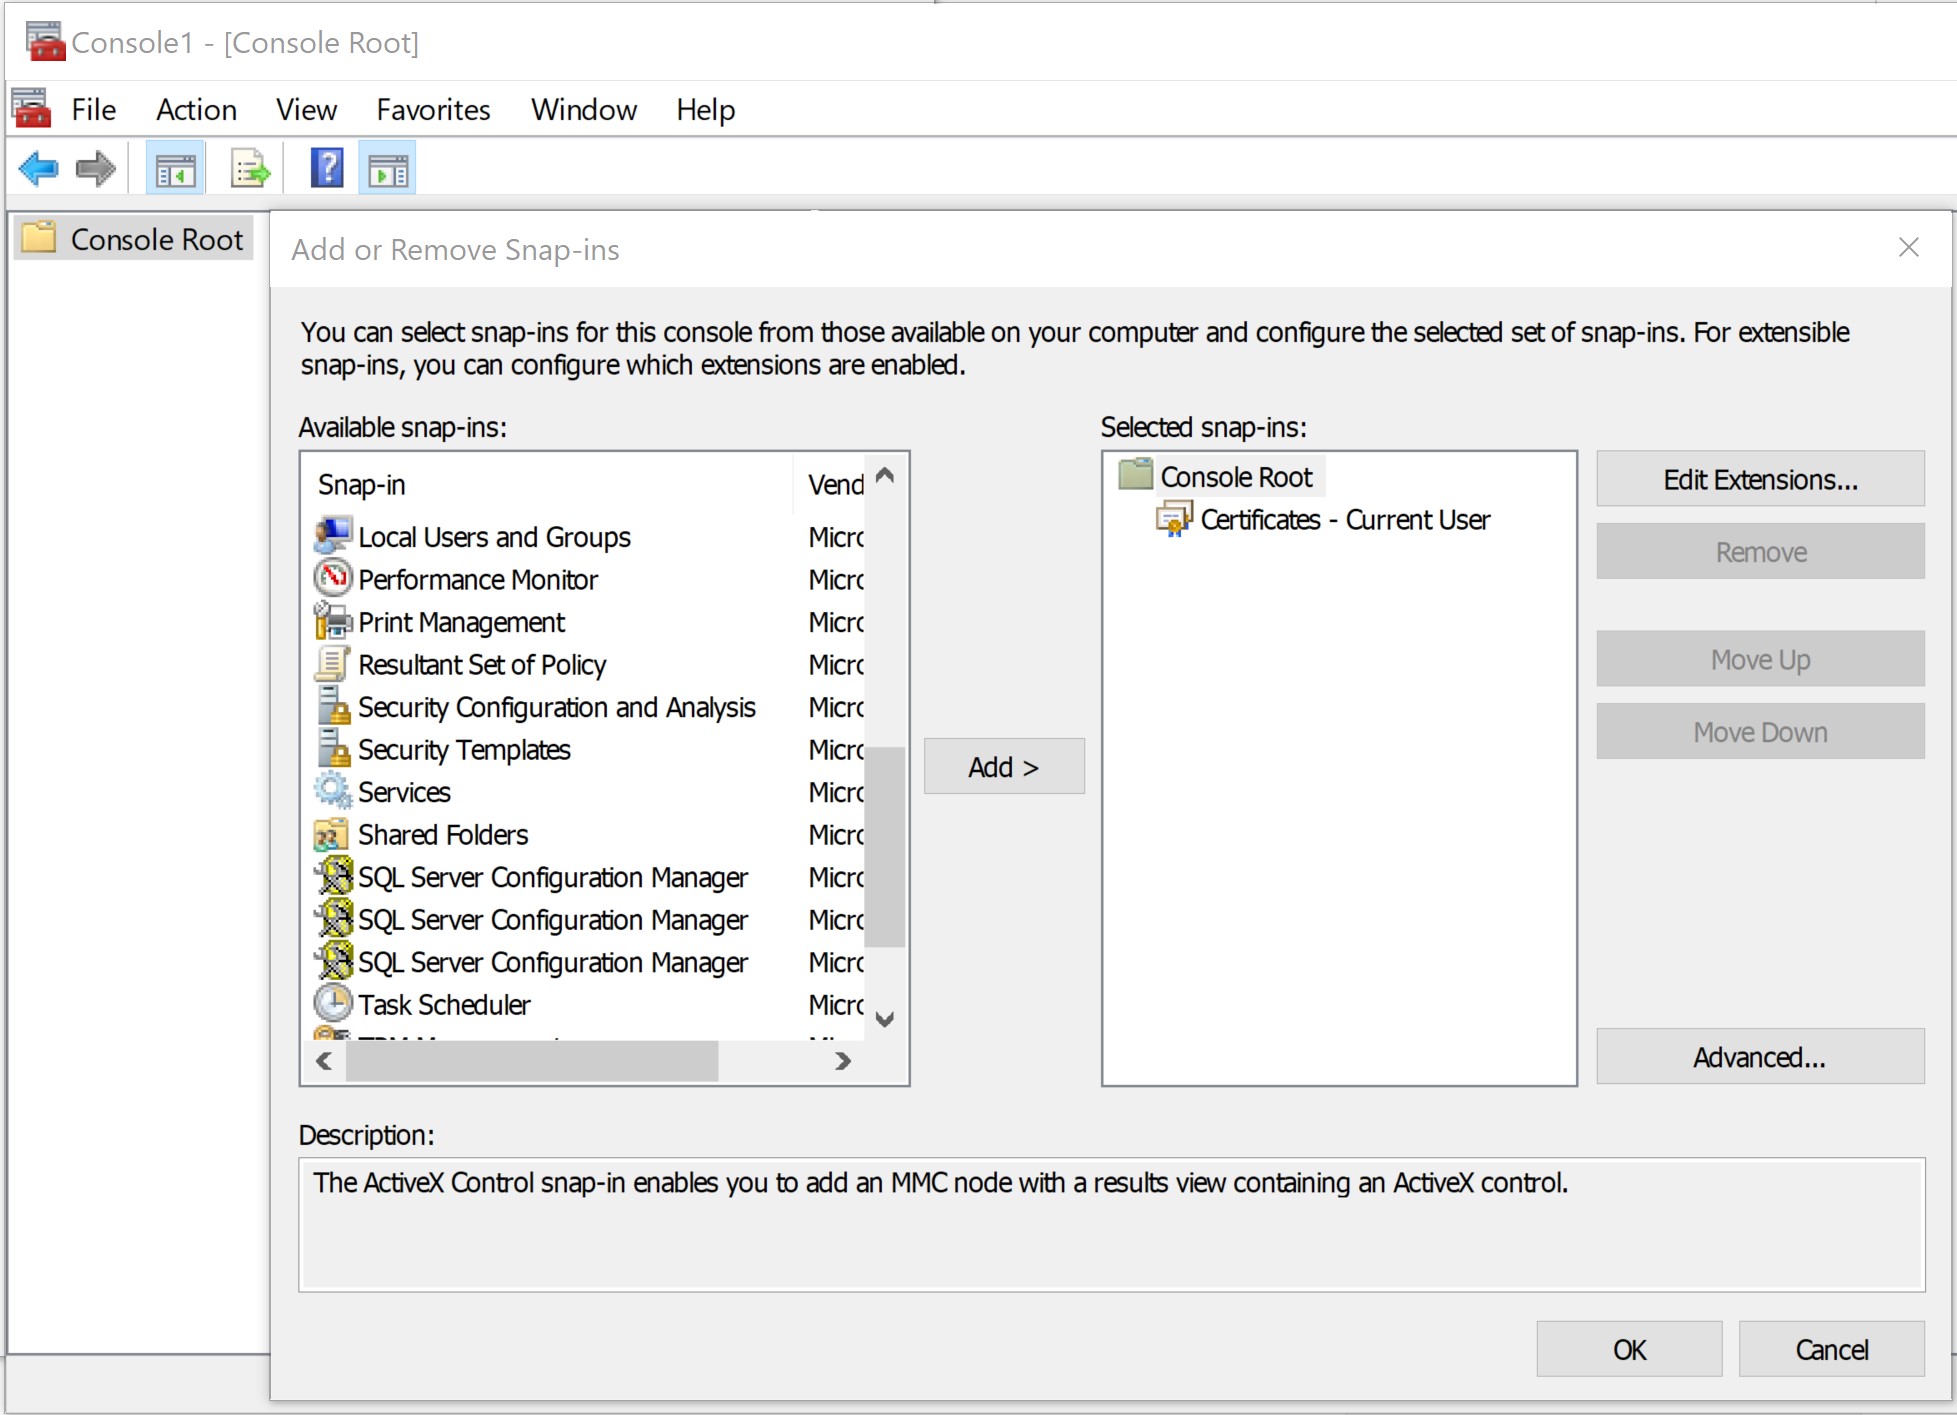The image size is (1957, 1415).
Task: Click the Export List toolbar icon
Action: 250,169
